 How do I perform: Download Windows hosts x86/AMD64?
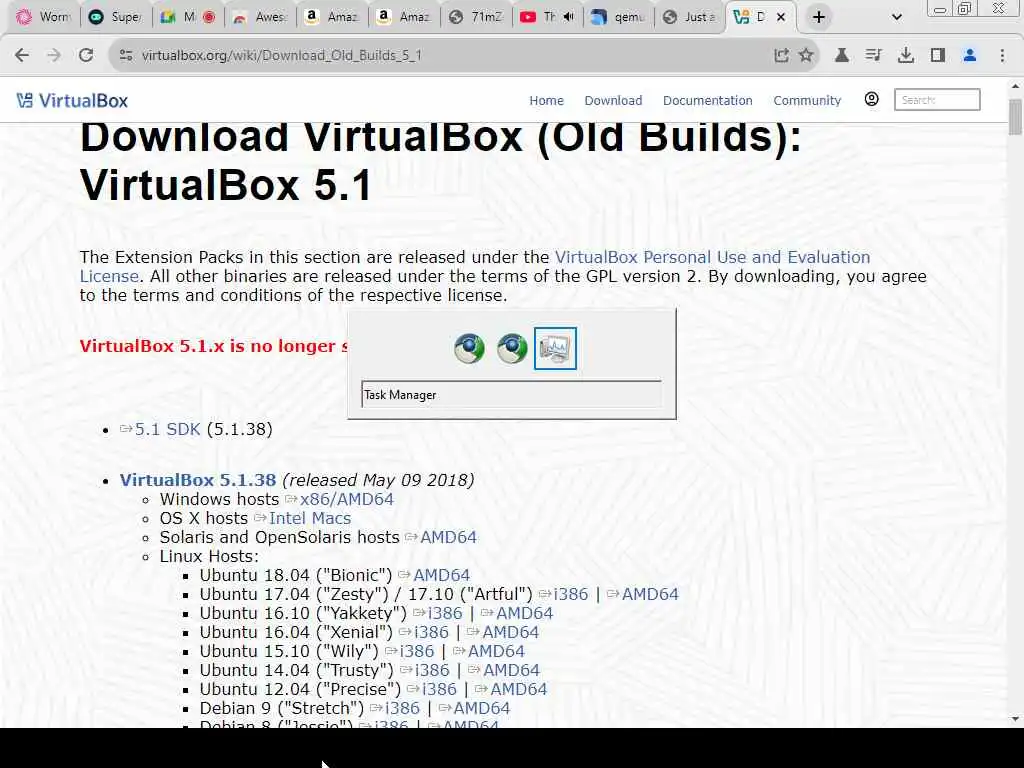(340, 500)
